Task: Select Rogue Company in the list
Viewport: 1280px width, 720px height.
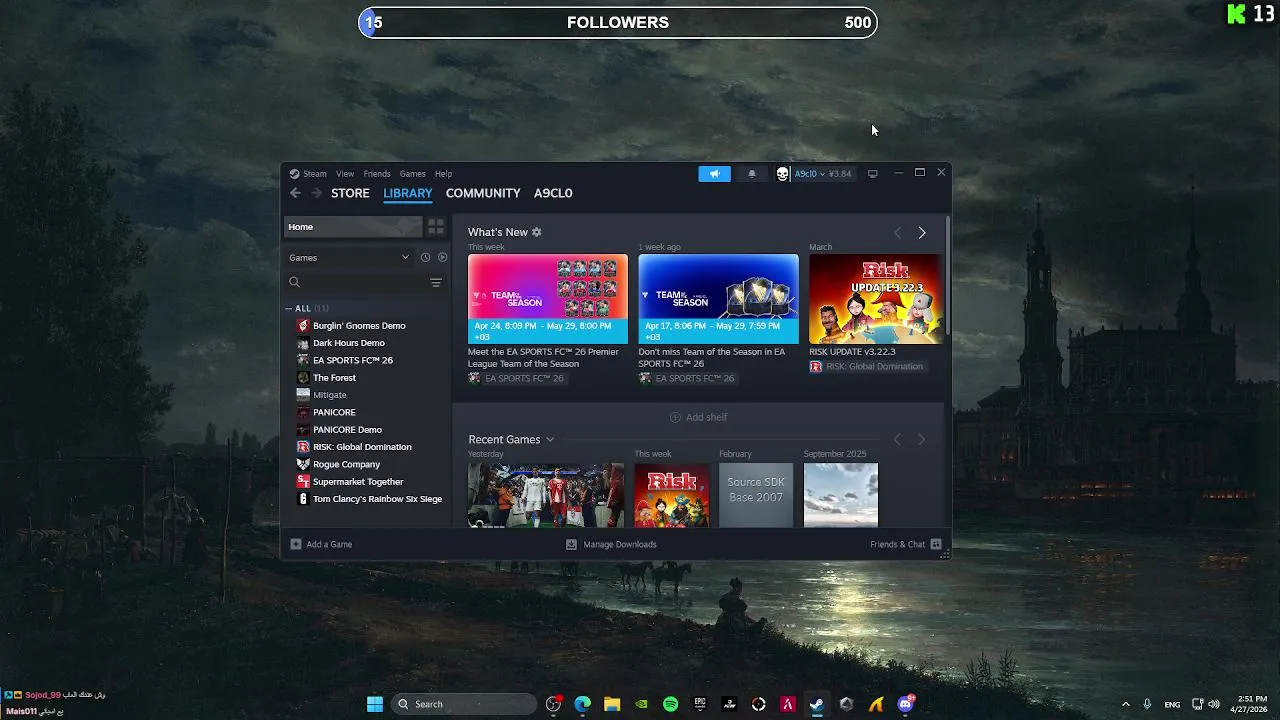Action: [x=346, y=464]
